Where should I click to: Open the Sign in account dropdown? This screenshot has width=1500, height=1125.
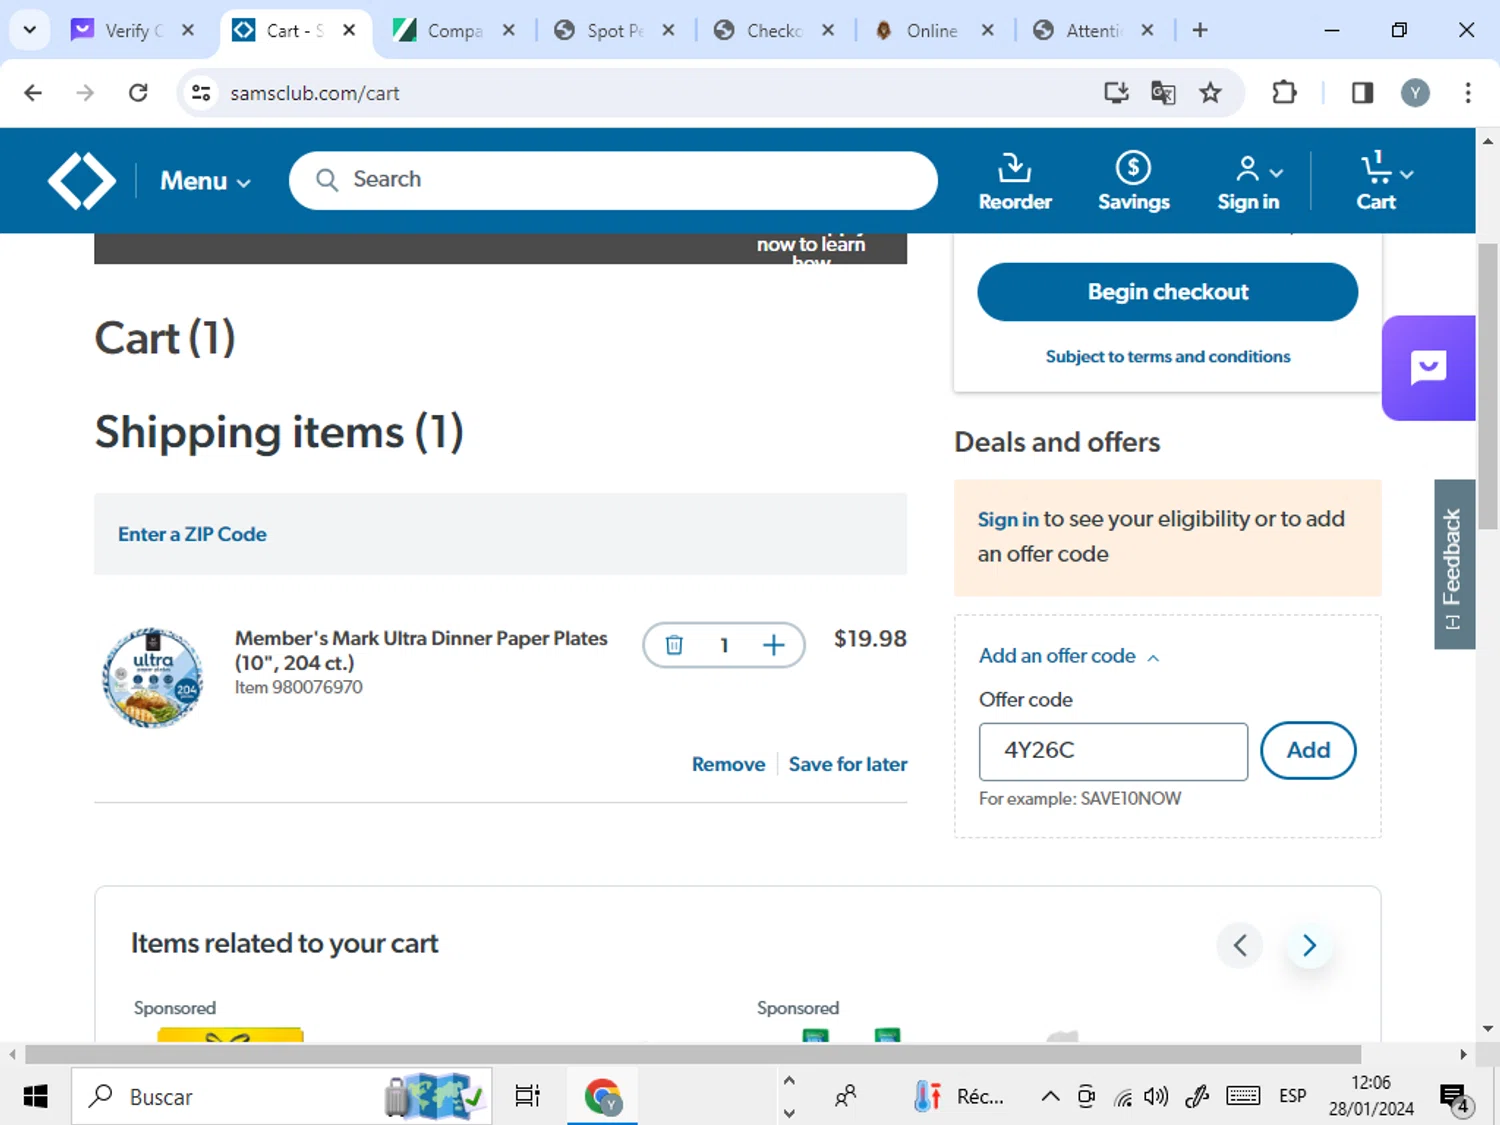click(x=1248, y=181)
